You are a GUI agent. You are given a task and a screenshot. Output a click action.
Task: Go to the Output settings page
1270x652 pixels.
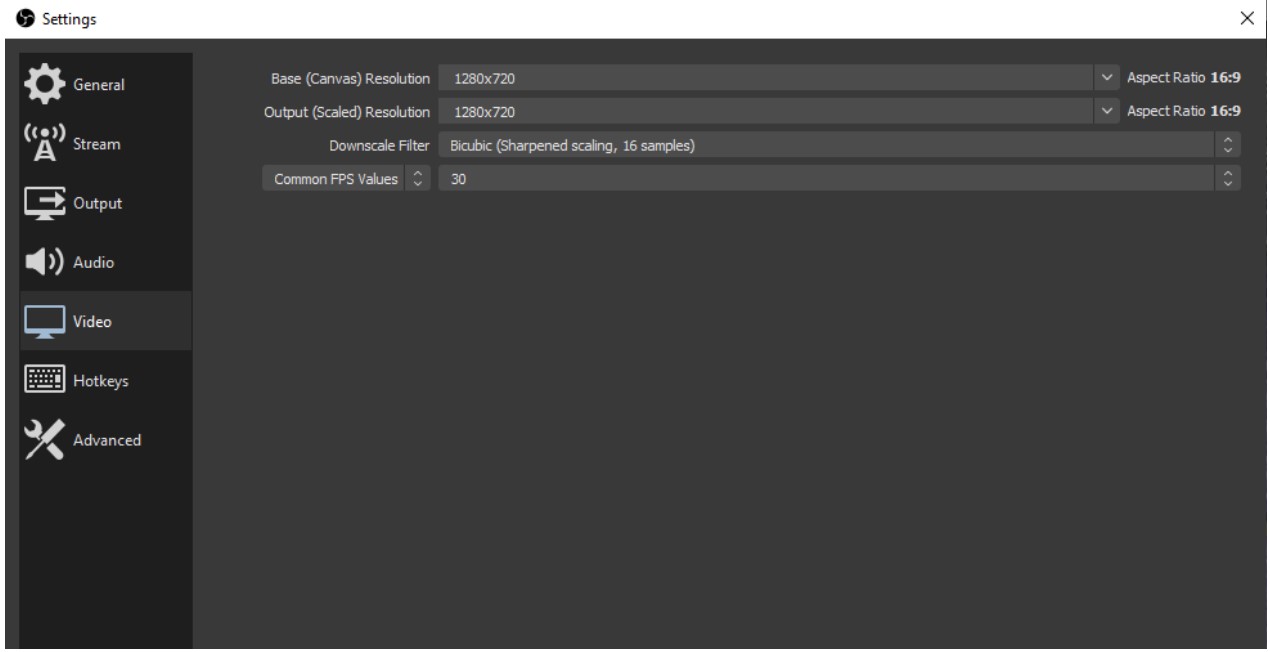click(x=106, y=203)
